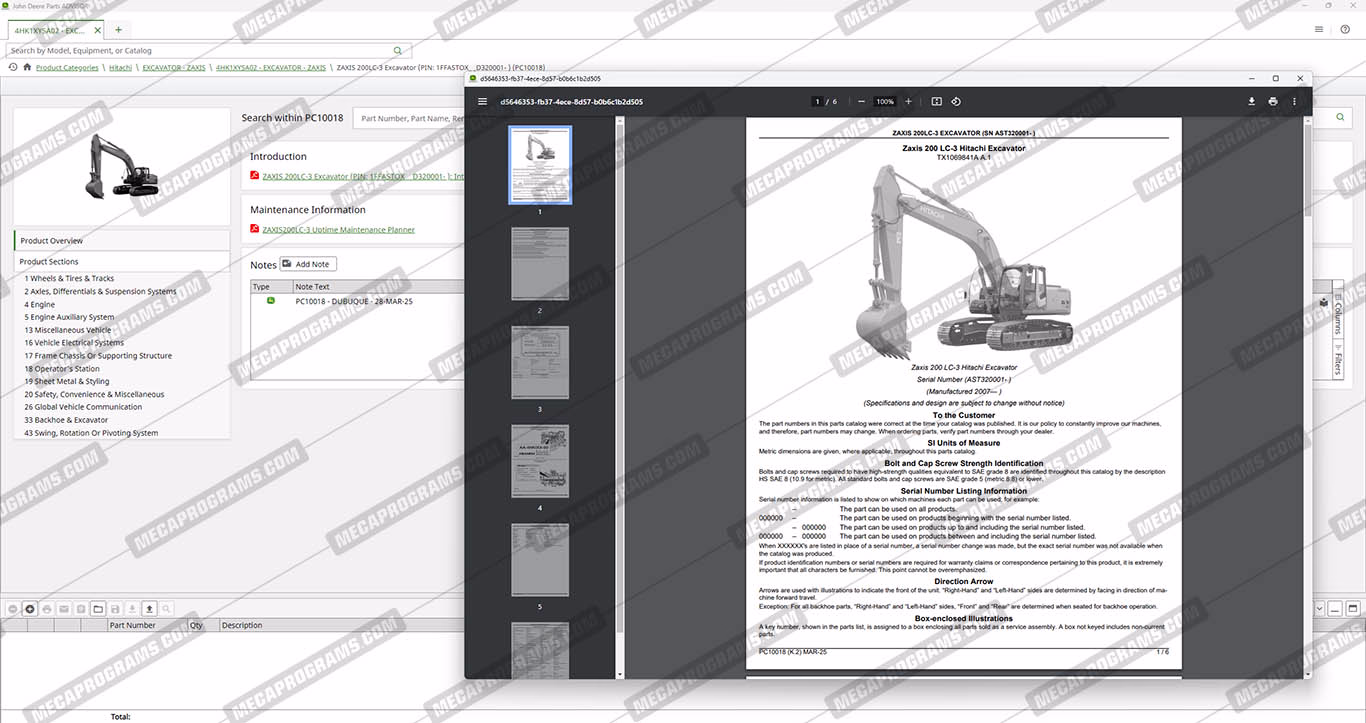The image size is (1366, 723).
Task: Click the search magnifier in model search box
Action: 398,50
